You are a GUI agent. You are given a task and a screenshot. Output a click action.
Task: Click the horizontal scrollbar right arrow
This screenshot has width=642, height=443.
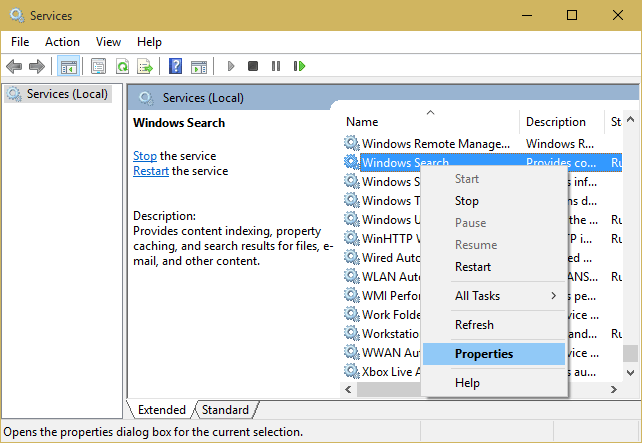click(614, 389)
